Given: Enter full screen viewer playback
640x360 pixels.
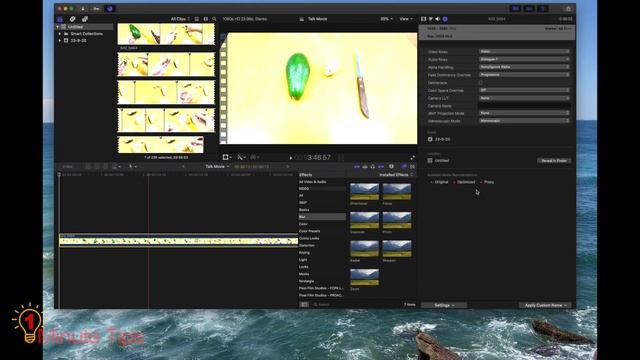Looking at the screenshot, I should pos(412,158).
